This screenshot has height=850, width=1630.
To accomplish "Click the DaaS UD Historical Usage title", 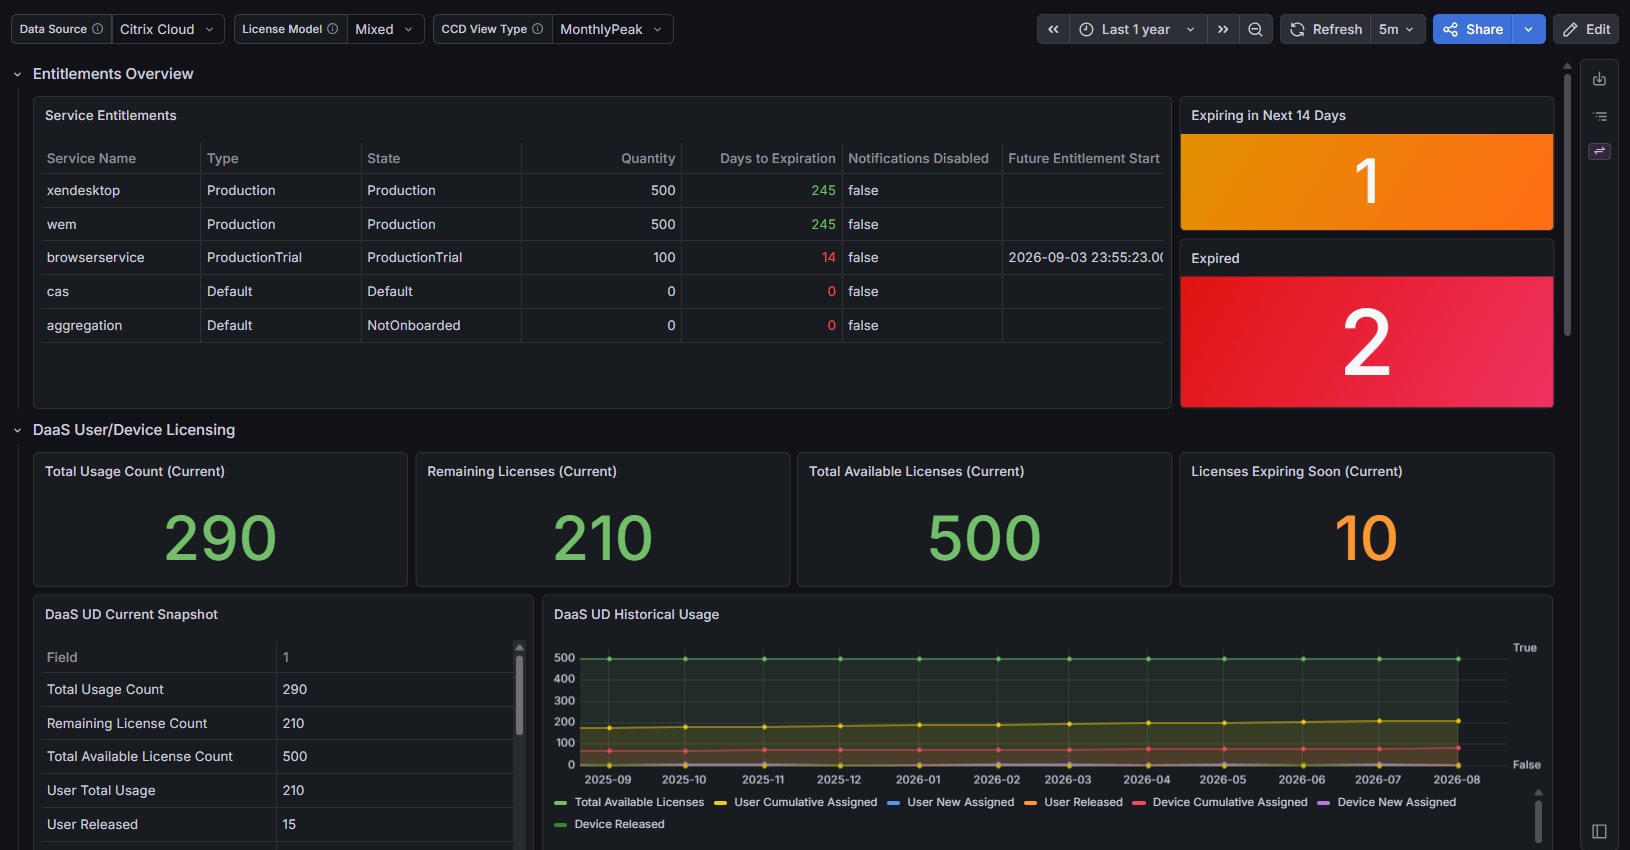I will 636,614.
